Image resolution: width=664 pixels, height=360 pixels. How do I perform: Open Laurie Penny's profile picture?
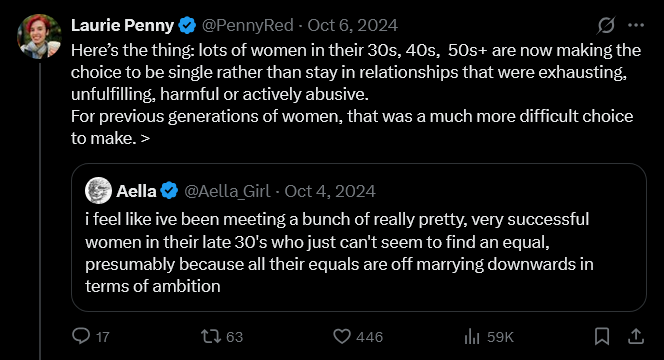click(39, 36)
